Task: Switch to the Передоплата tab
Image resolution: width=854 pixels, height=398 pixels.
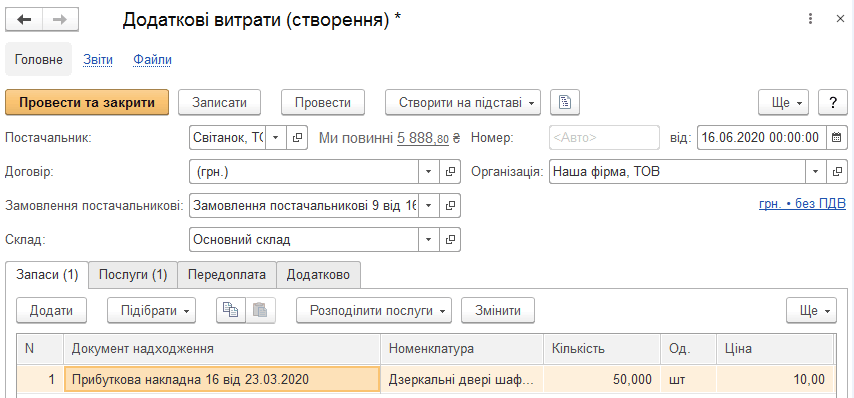Action: (x=227, y=274)
